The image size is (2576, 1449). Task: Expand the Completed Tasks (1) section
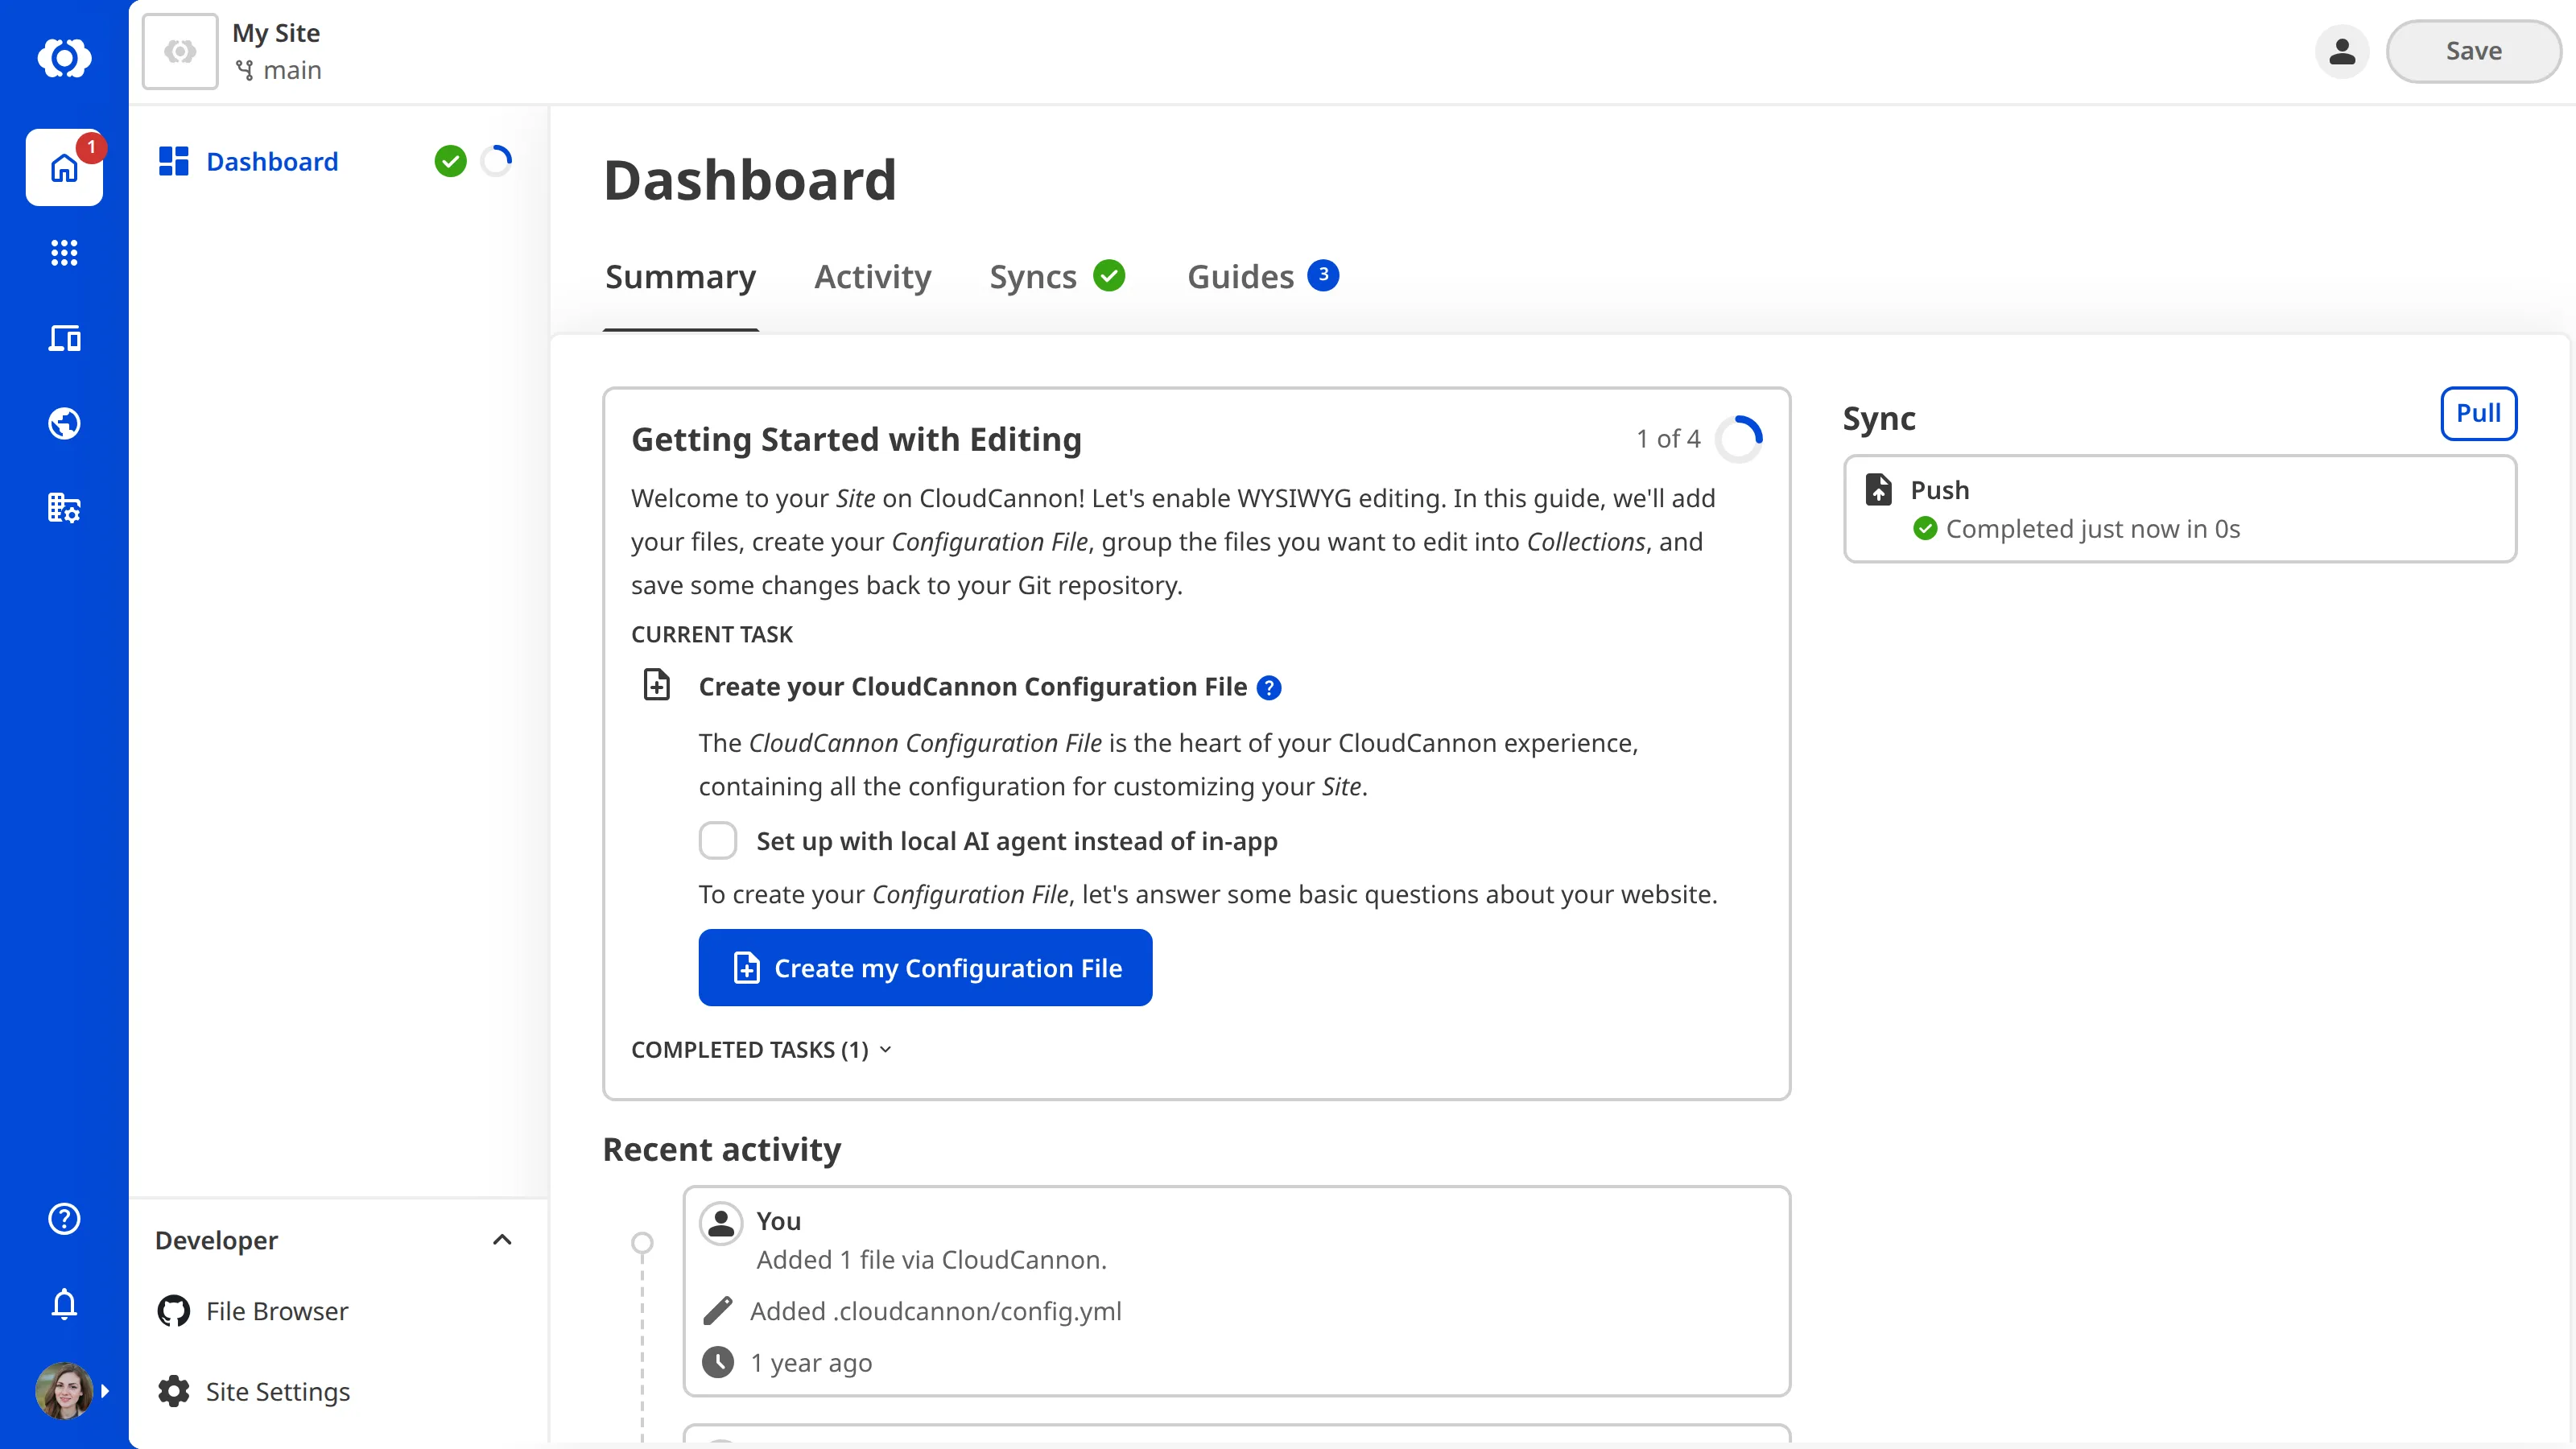click(x=761, y=1050)
